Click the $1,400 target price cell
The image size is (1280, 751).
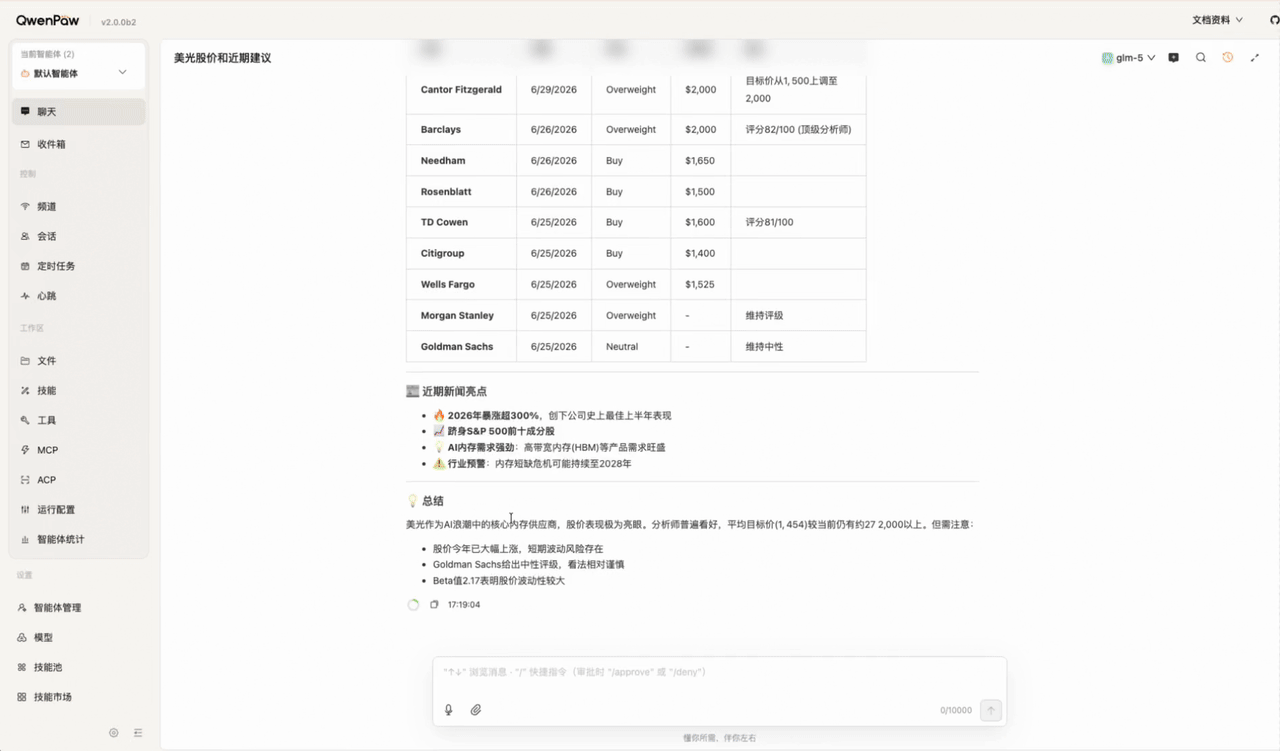point(701,254)
